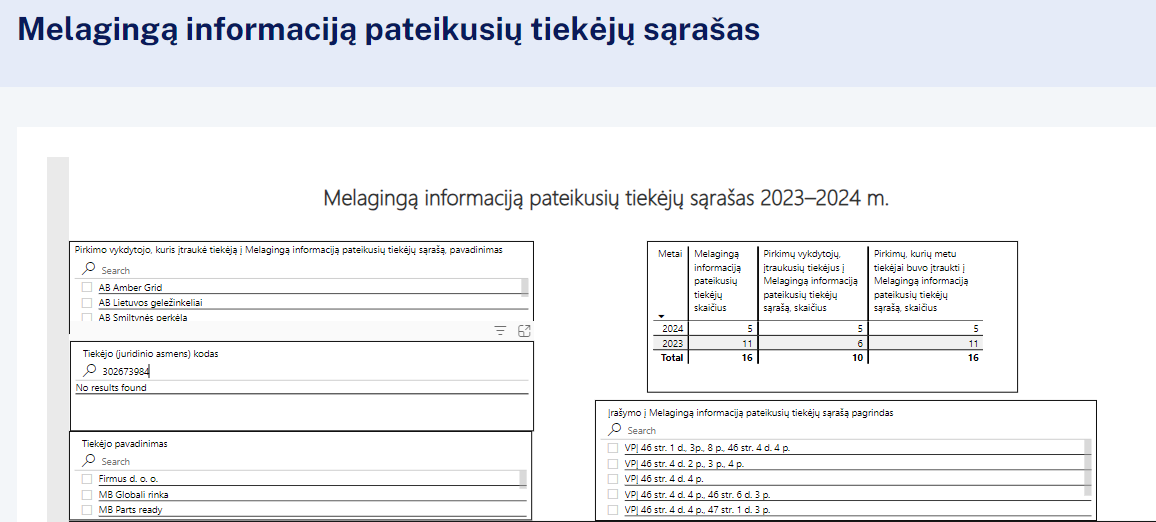Click the search icon beside code 302673984
Image resolution: width=1156 pixels, height=522 pixels.
[89, 371]
